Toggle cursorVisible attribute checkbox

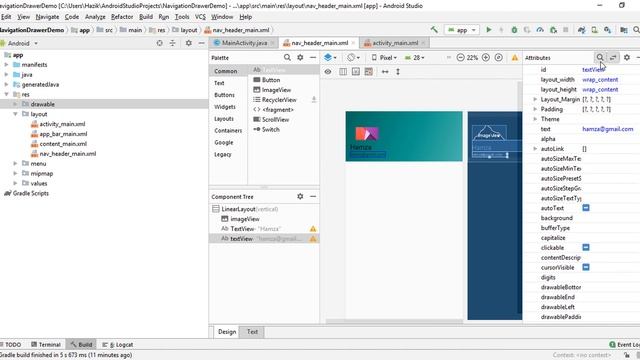pos(586,267)
